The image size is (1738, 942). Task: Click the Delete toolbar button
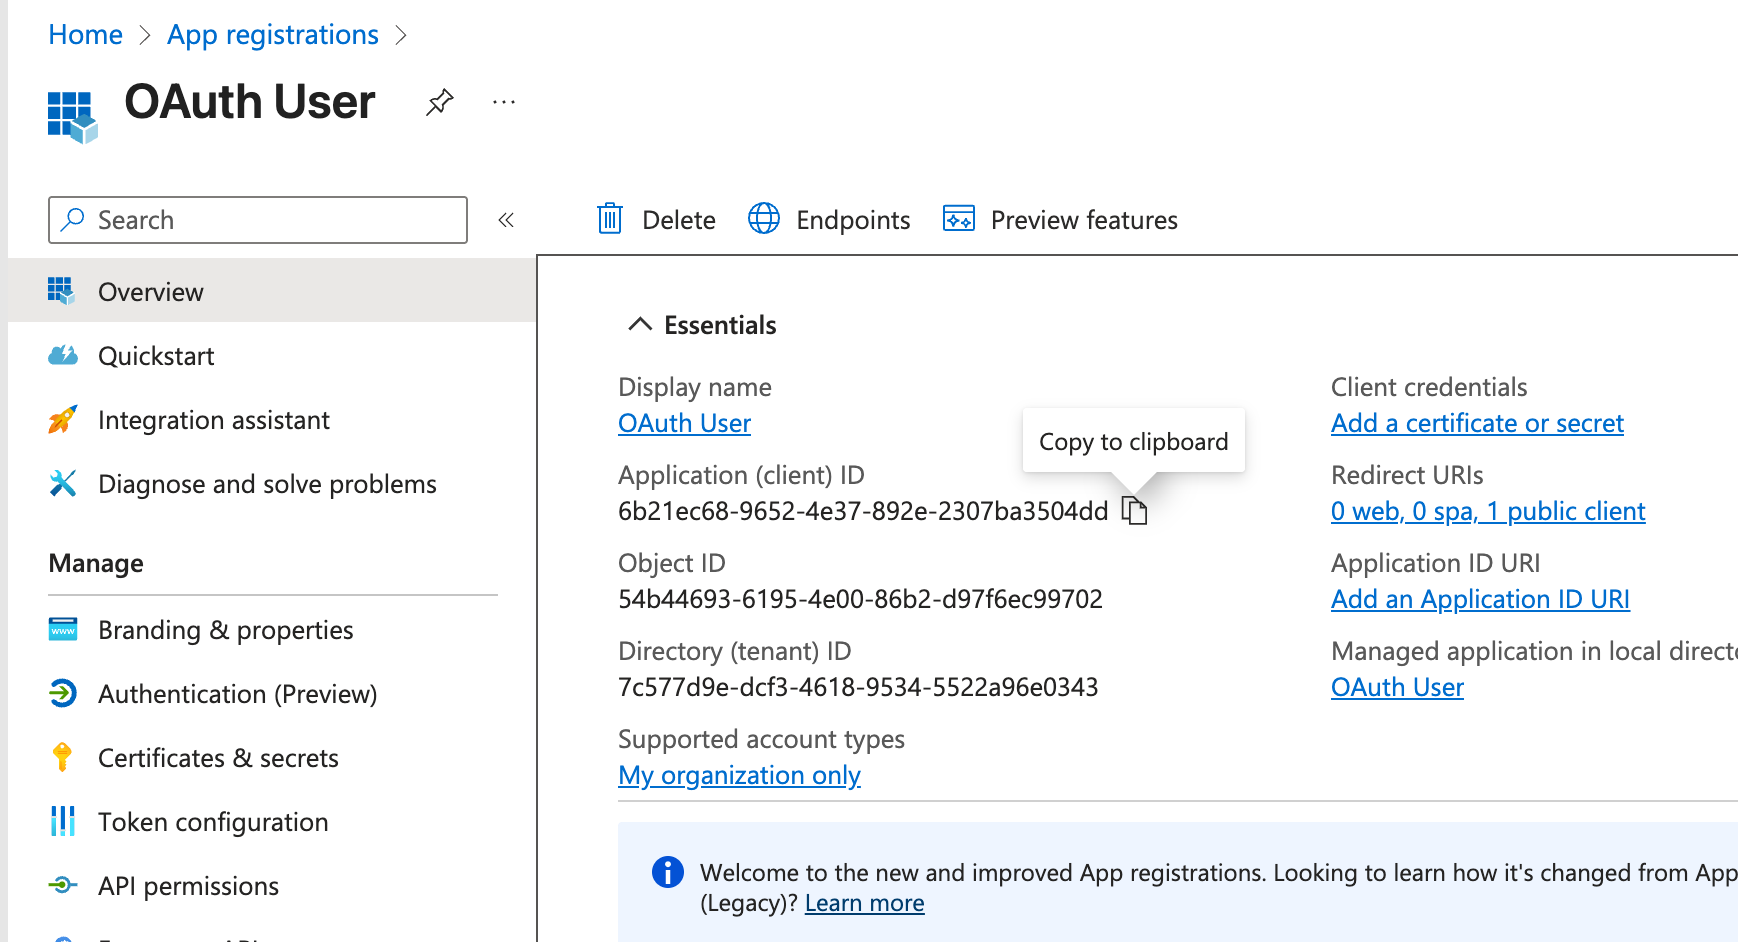(x=656, y=220)
